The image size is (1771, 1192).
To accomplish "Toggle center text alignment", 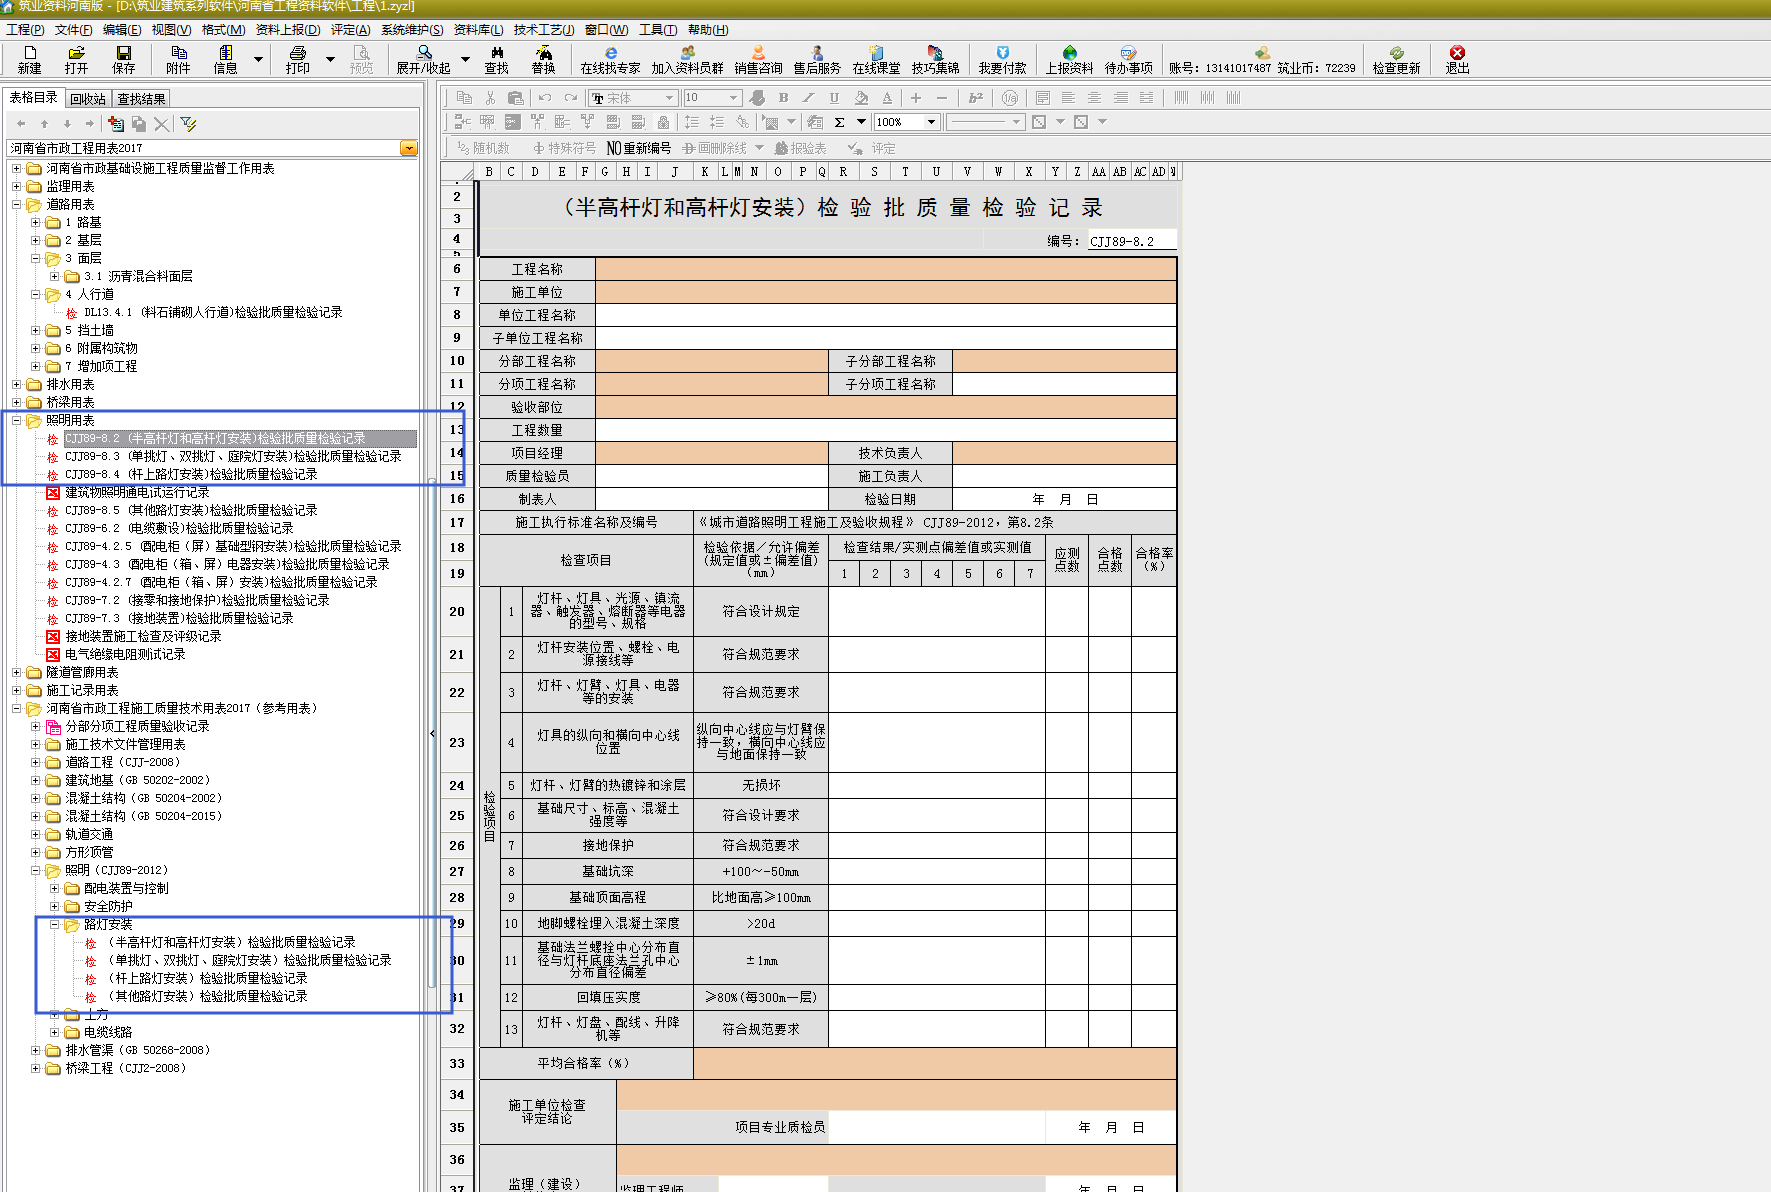I will pyautogui.click(x=1094, y=98).
